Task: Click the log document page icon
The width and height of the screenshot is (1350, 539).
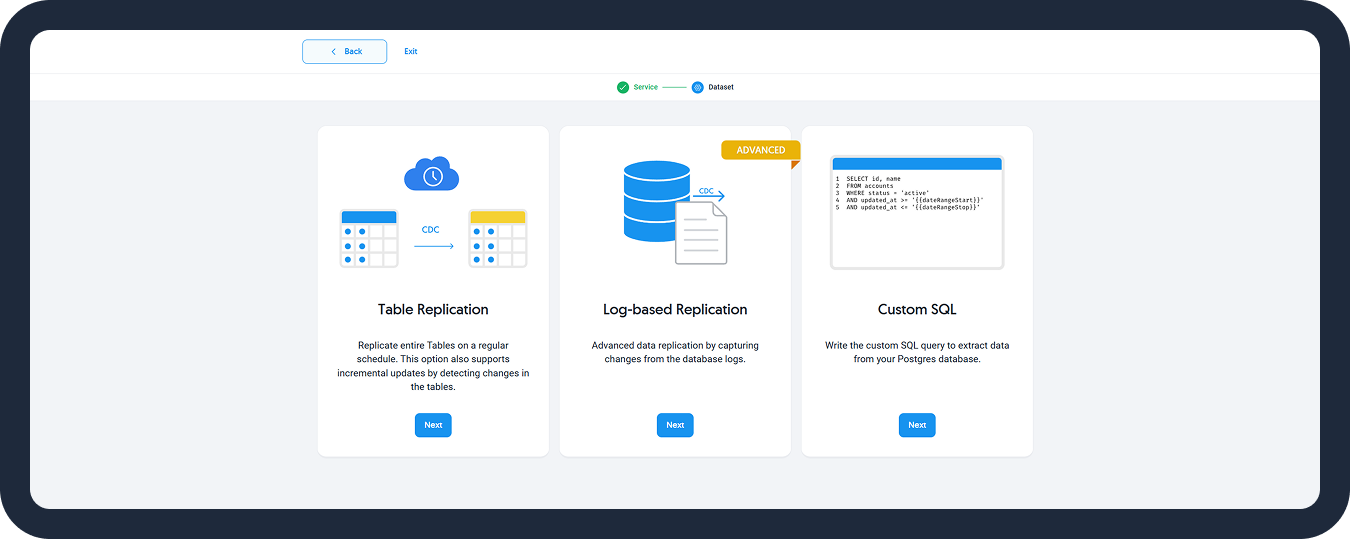Action: (x=701, y=233)
